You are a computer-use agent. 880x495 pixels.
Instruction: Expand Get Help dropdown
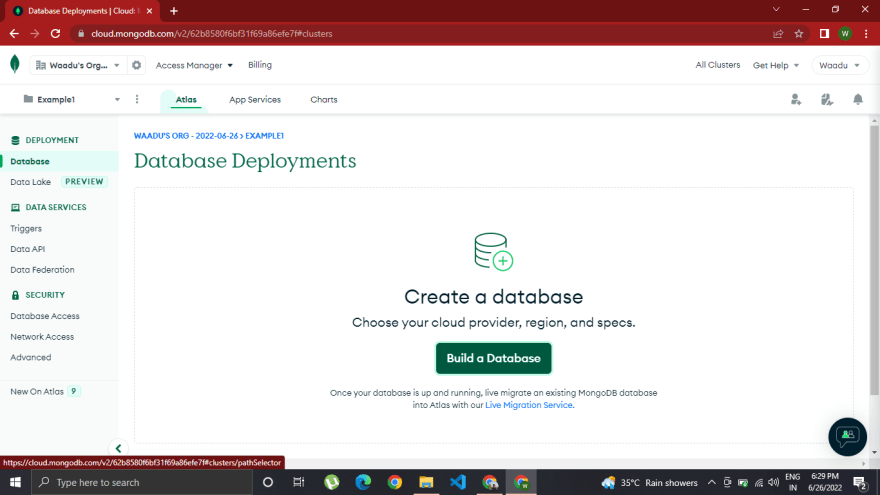[776, 65]
